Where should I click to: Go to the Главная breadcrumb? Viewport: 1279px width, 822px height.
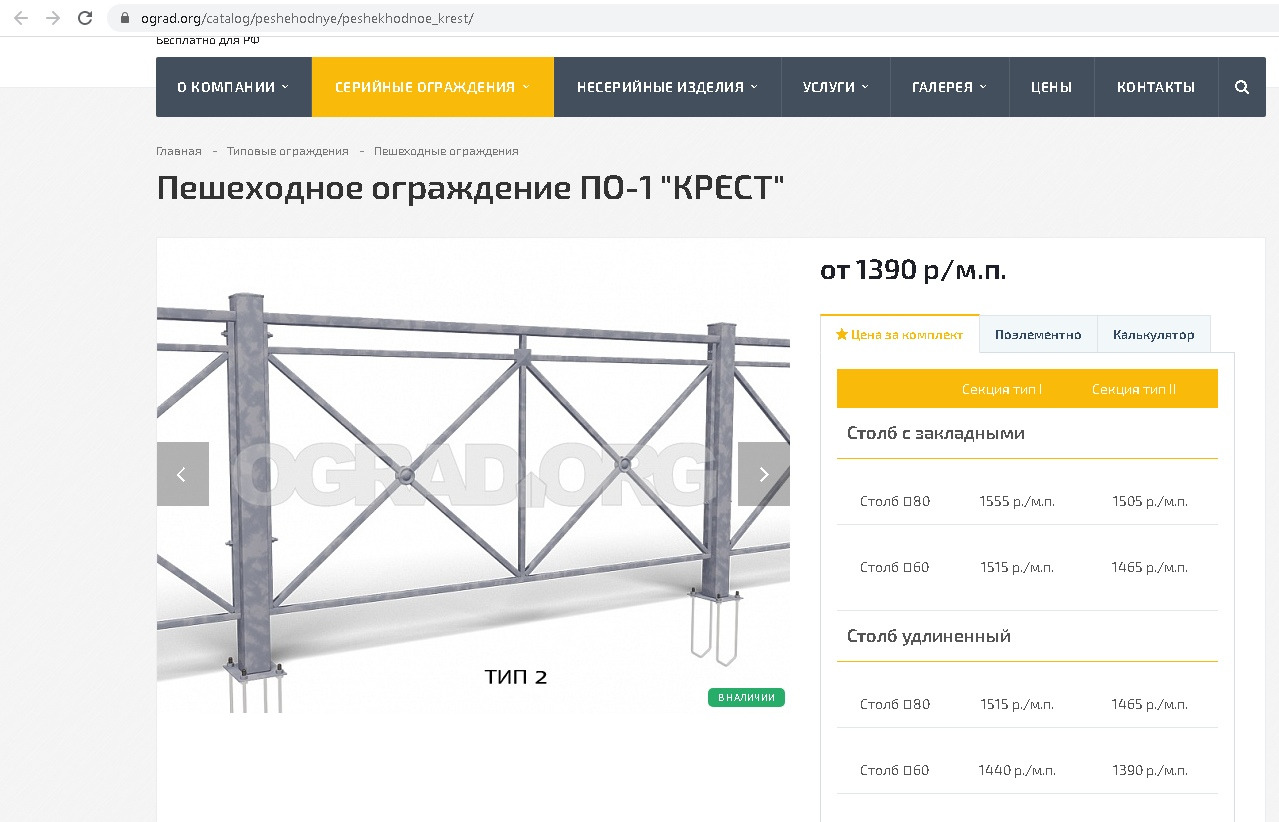pyautogui.click(x=179, y=151)
